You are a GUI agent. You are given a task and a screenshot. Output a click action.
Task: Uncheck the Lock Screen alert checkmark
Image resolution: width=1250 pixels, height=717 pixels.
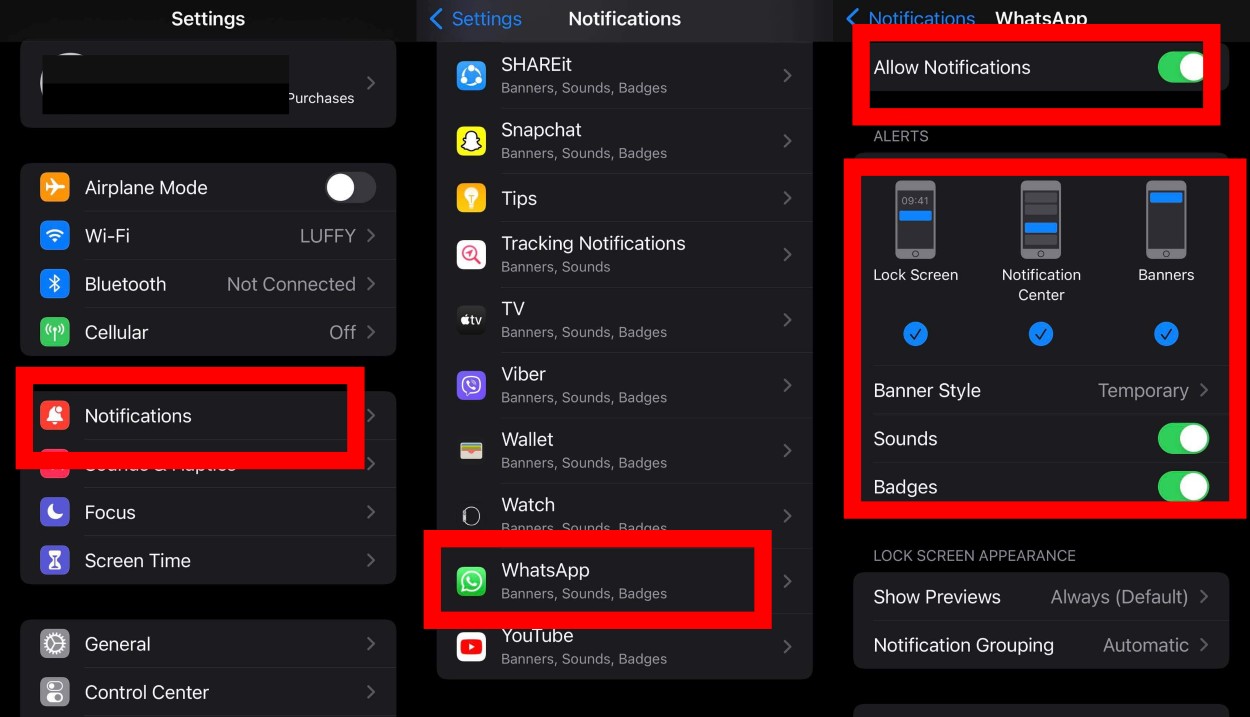(915, 334)
